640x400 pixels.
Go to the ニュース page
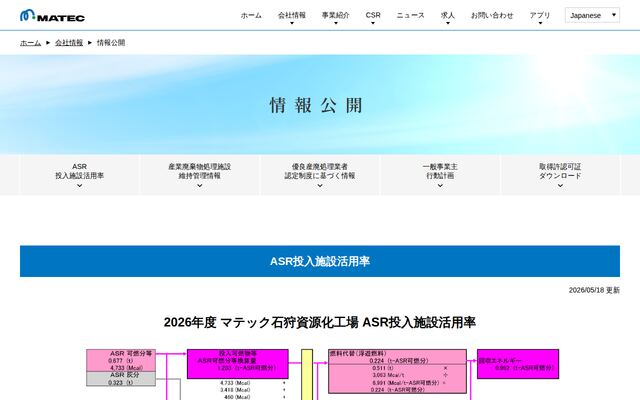coord(411,16)
